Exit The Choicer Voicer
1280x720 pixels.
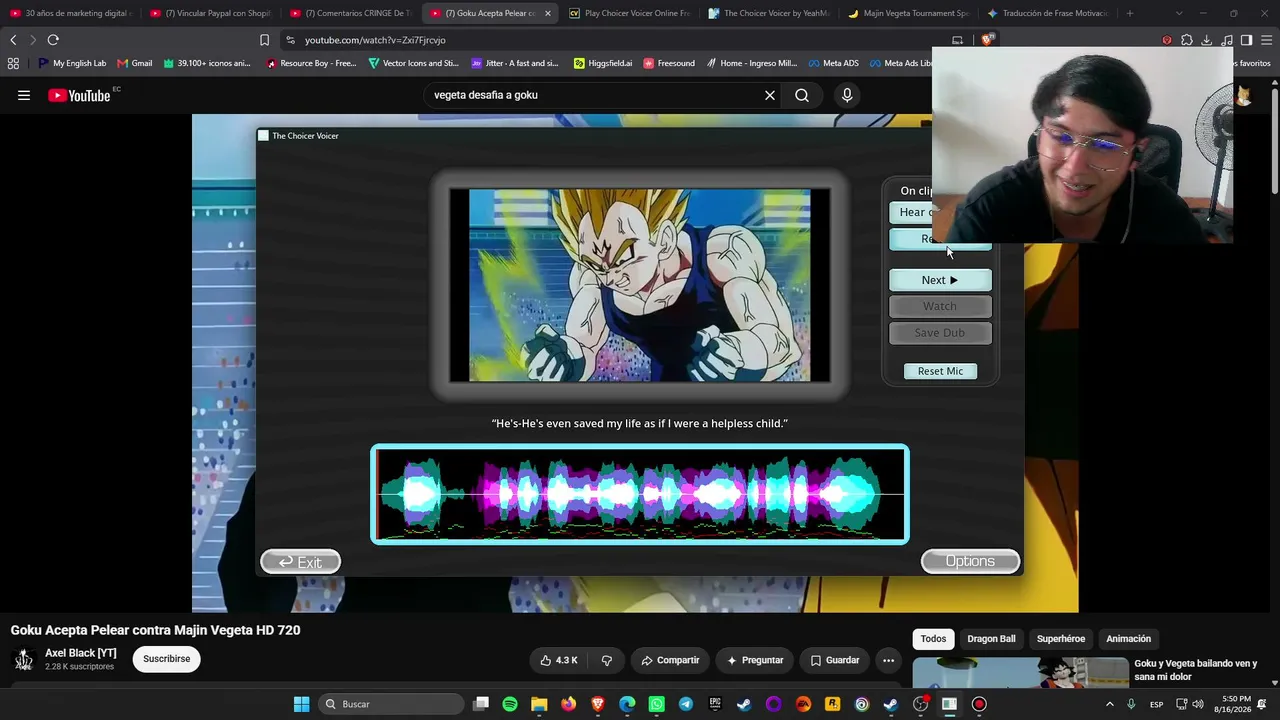click(x=300, y=562)
